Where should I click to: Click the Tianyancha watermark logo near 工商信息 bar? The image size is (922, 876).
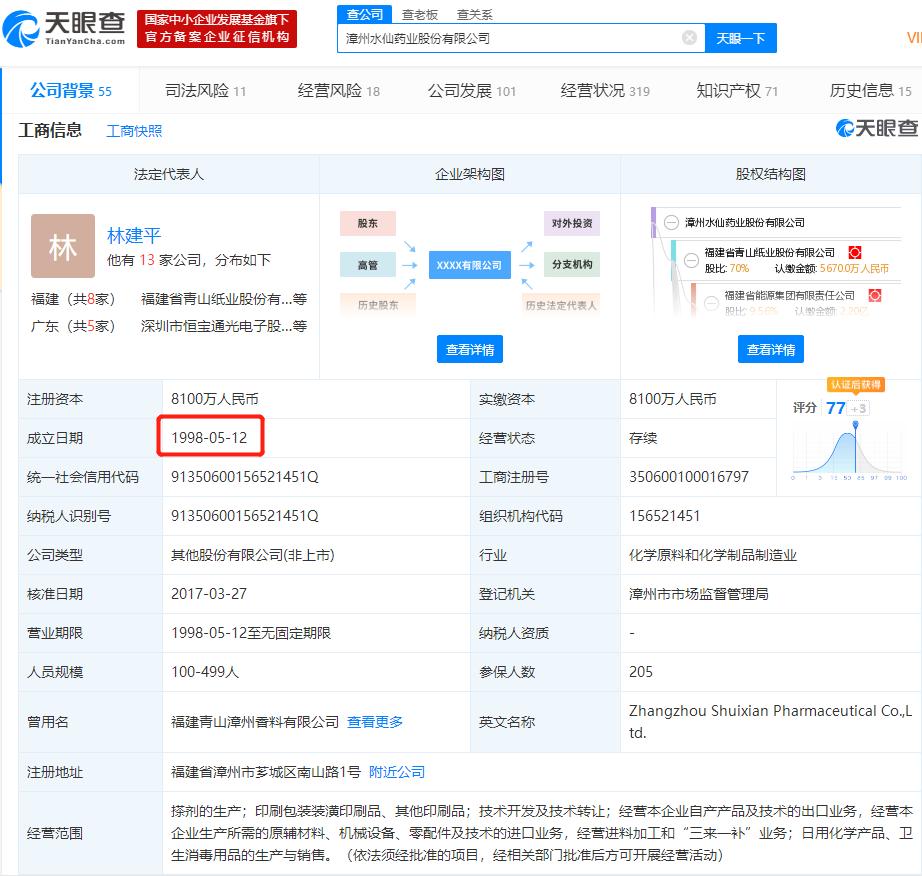point(878,130)
